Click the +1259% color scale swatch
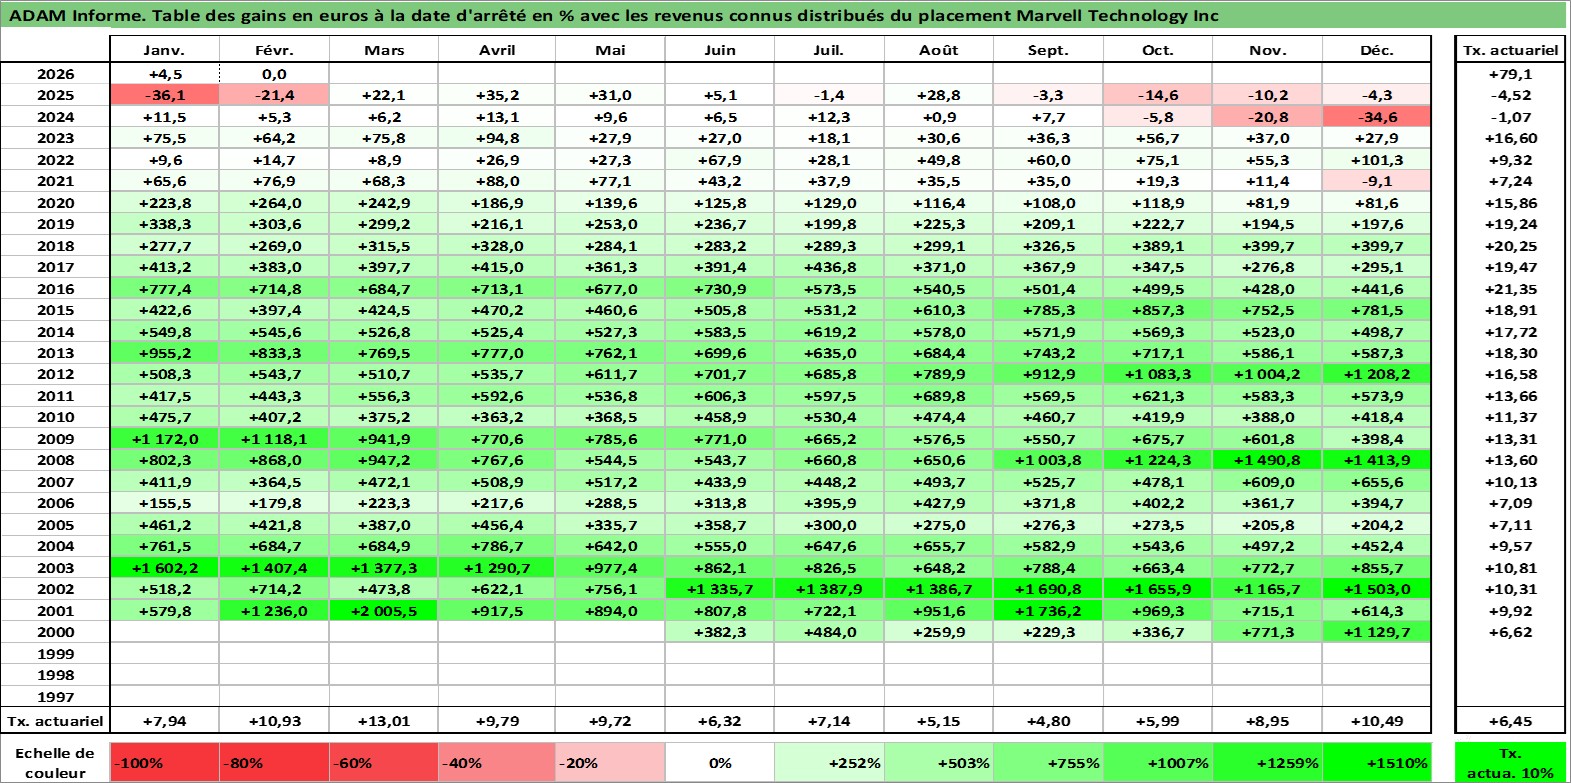1571x783 pixels. point(1267,762)
